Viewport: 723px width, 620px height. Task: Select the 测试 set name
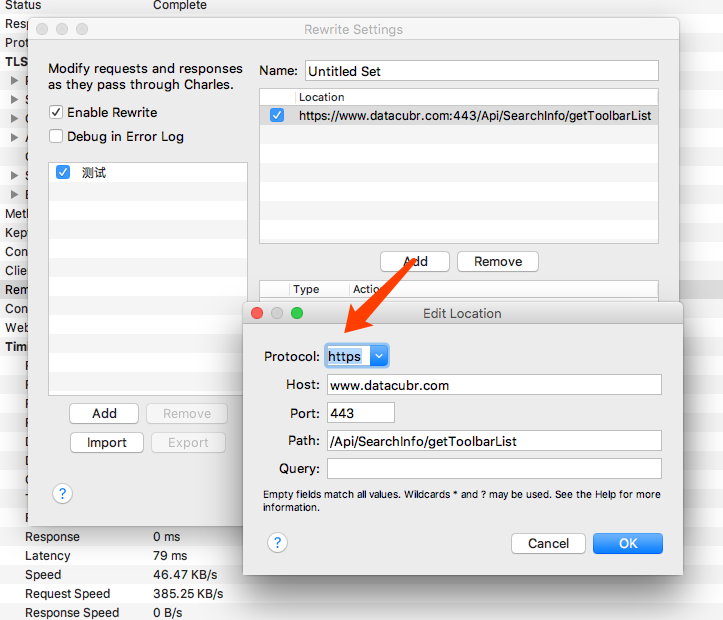tap(94, 172)
